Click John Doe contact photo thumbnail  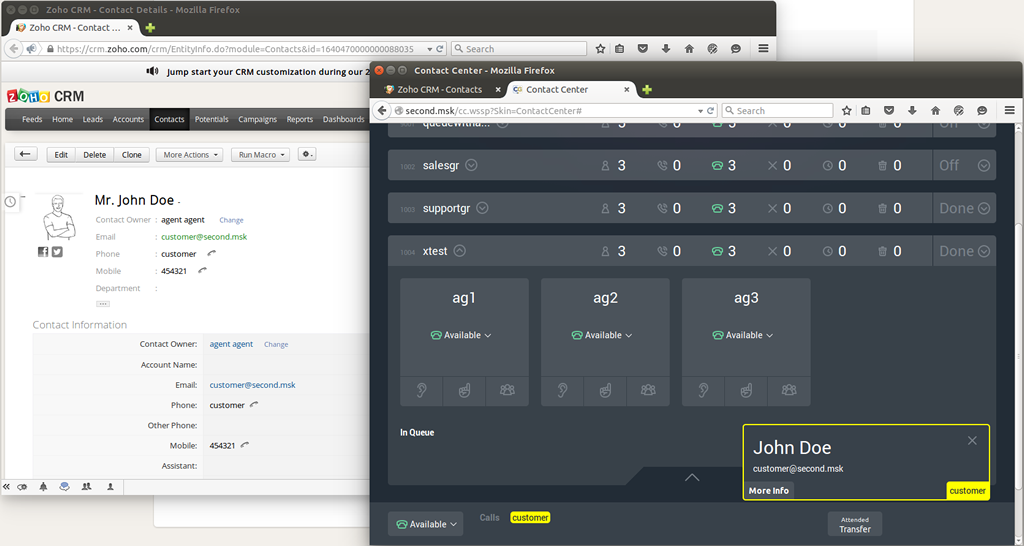pos(59,217)
